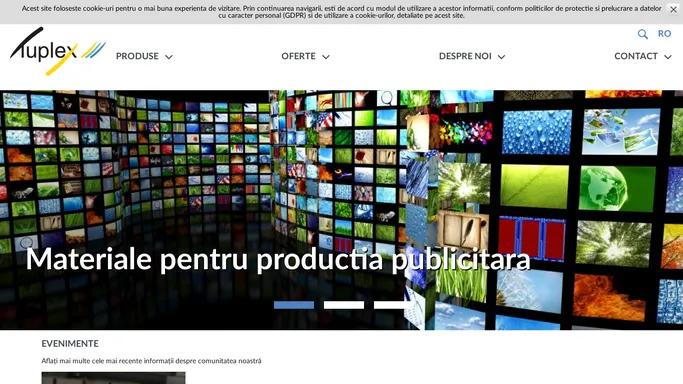Switch language via the RO link
Screen dimensions: 683x384
coord(664,34)
